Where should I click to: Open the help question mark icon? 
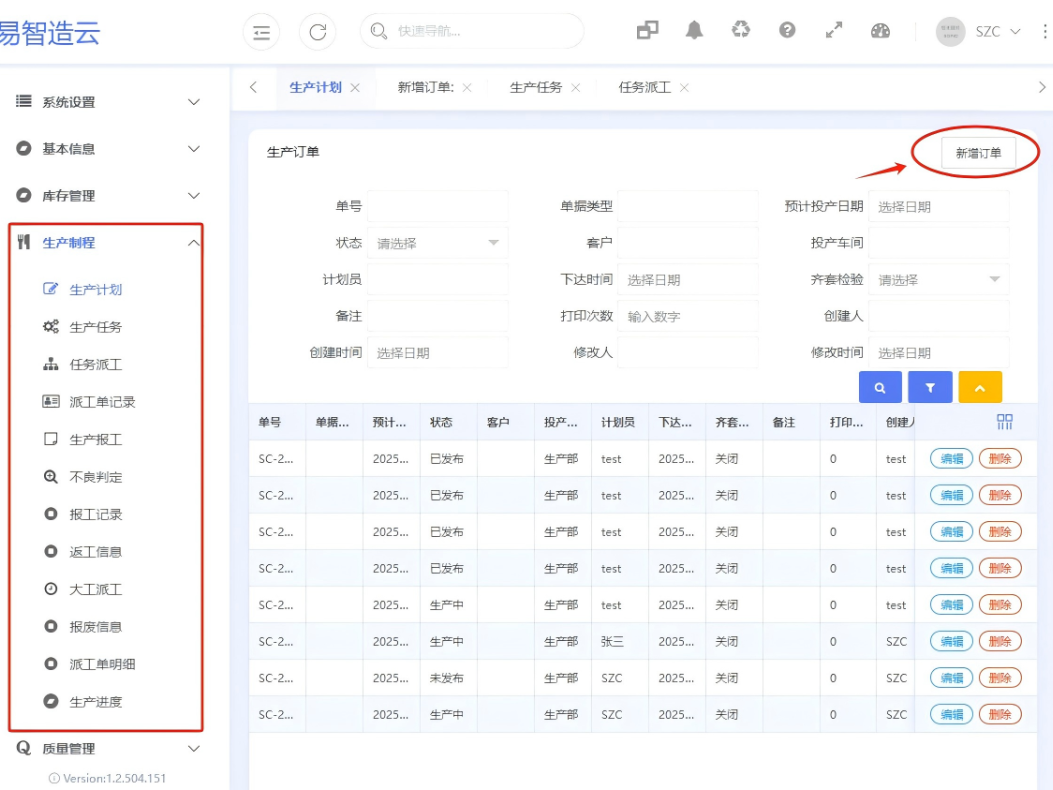(x=787, y=31)
